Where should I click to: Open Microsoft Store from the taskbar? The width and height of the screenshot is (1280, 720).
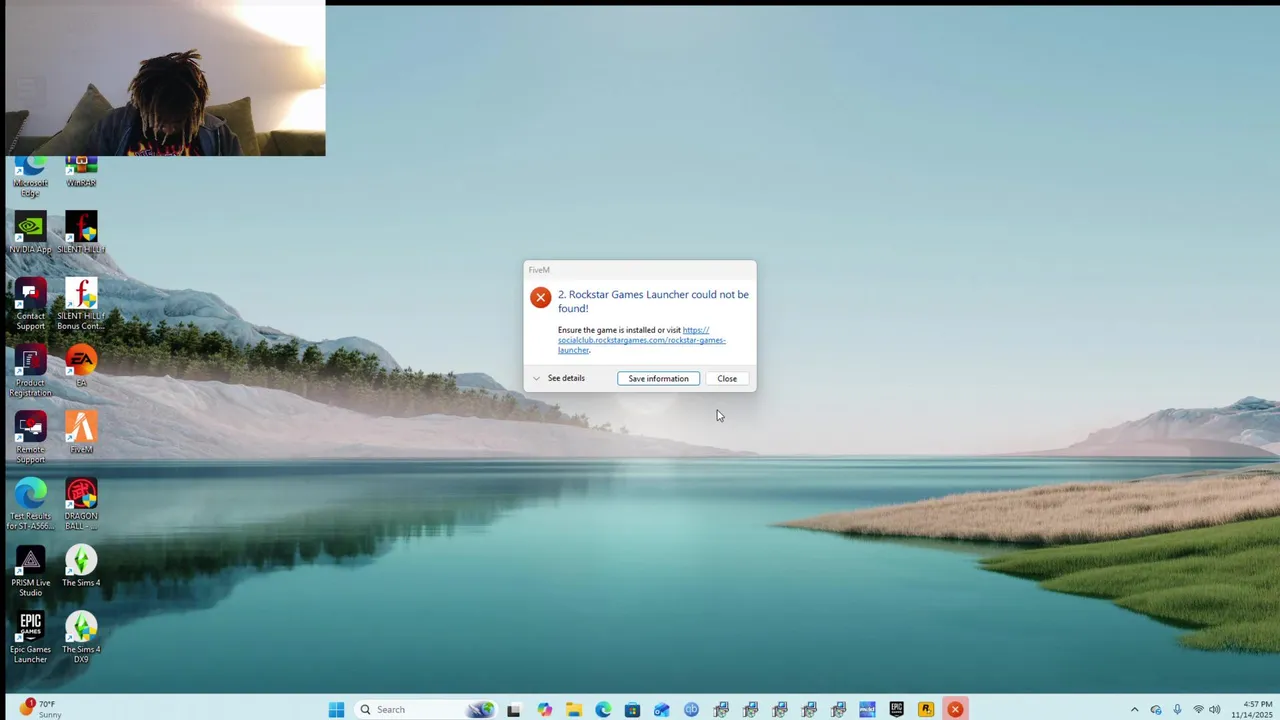(x=632, y=709)
